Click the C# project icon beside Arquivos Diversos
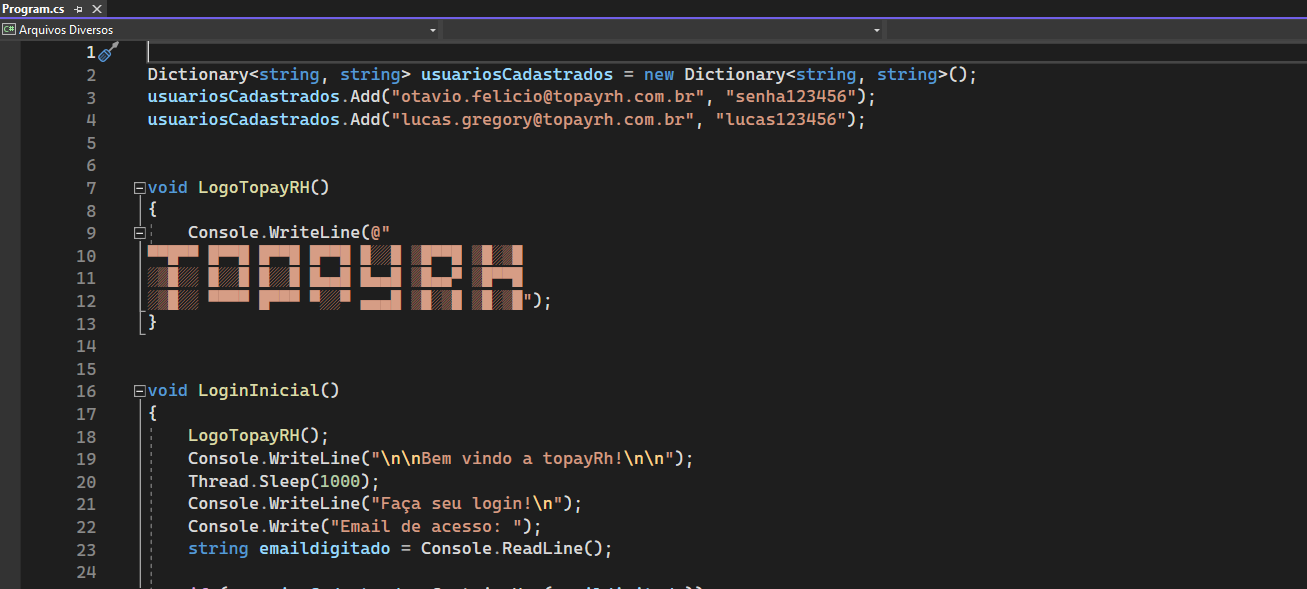 tap(9, 30)
